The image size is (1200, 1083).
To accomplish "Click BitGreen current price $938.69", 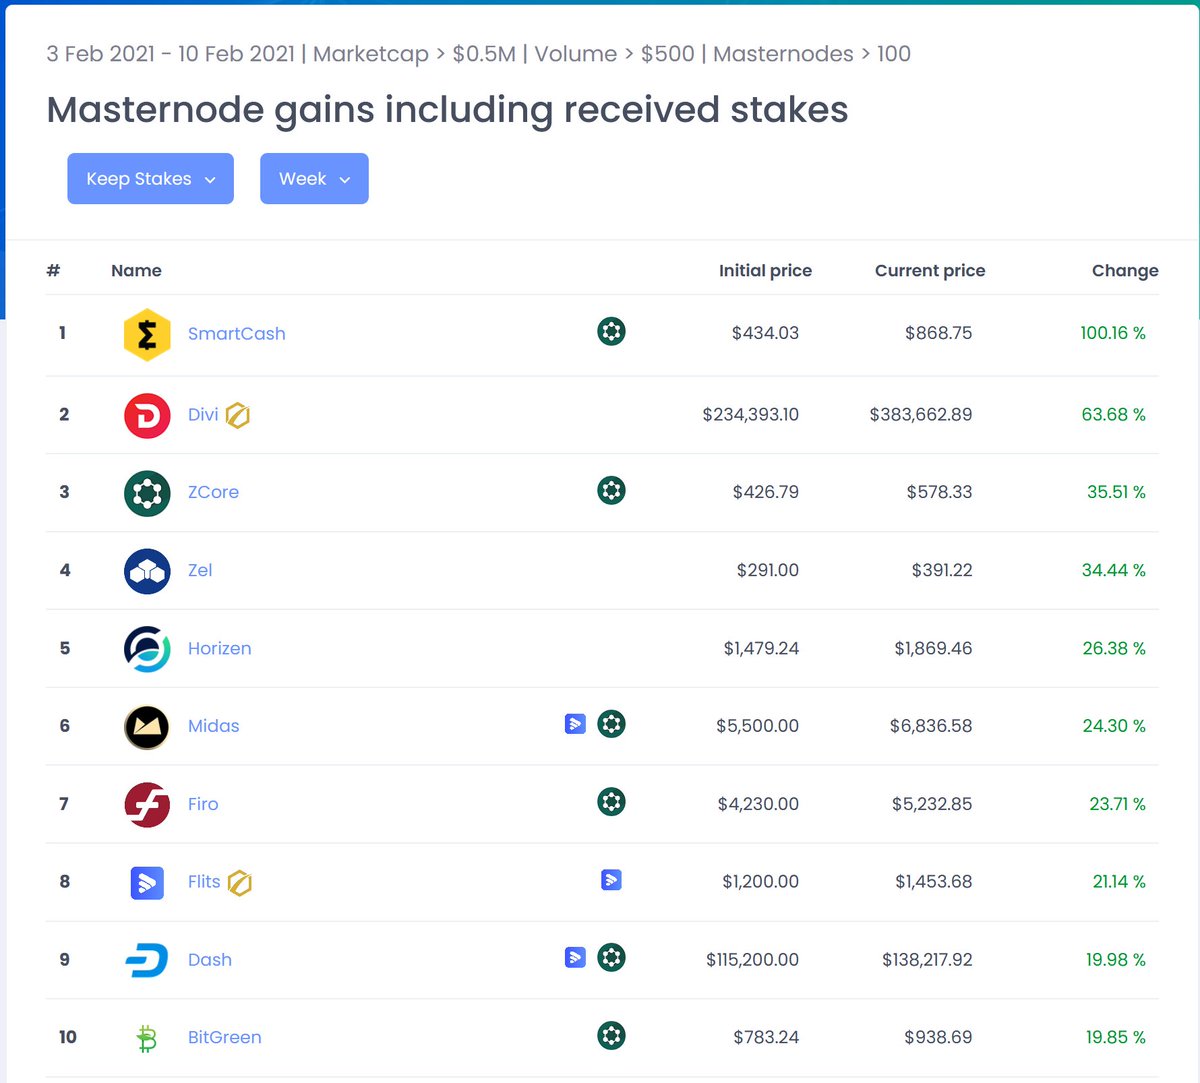I will 938,1038.
